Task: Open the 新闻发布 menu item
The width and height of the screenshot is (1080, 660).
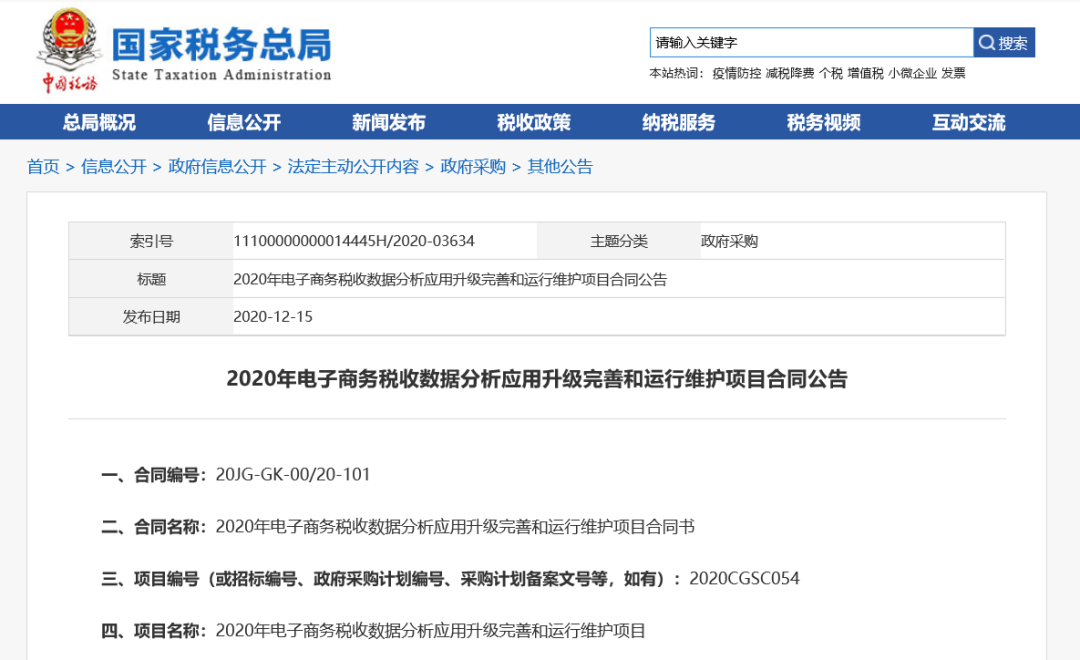Action: point(388,122)
